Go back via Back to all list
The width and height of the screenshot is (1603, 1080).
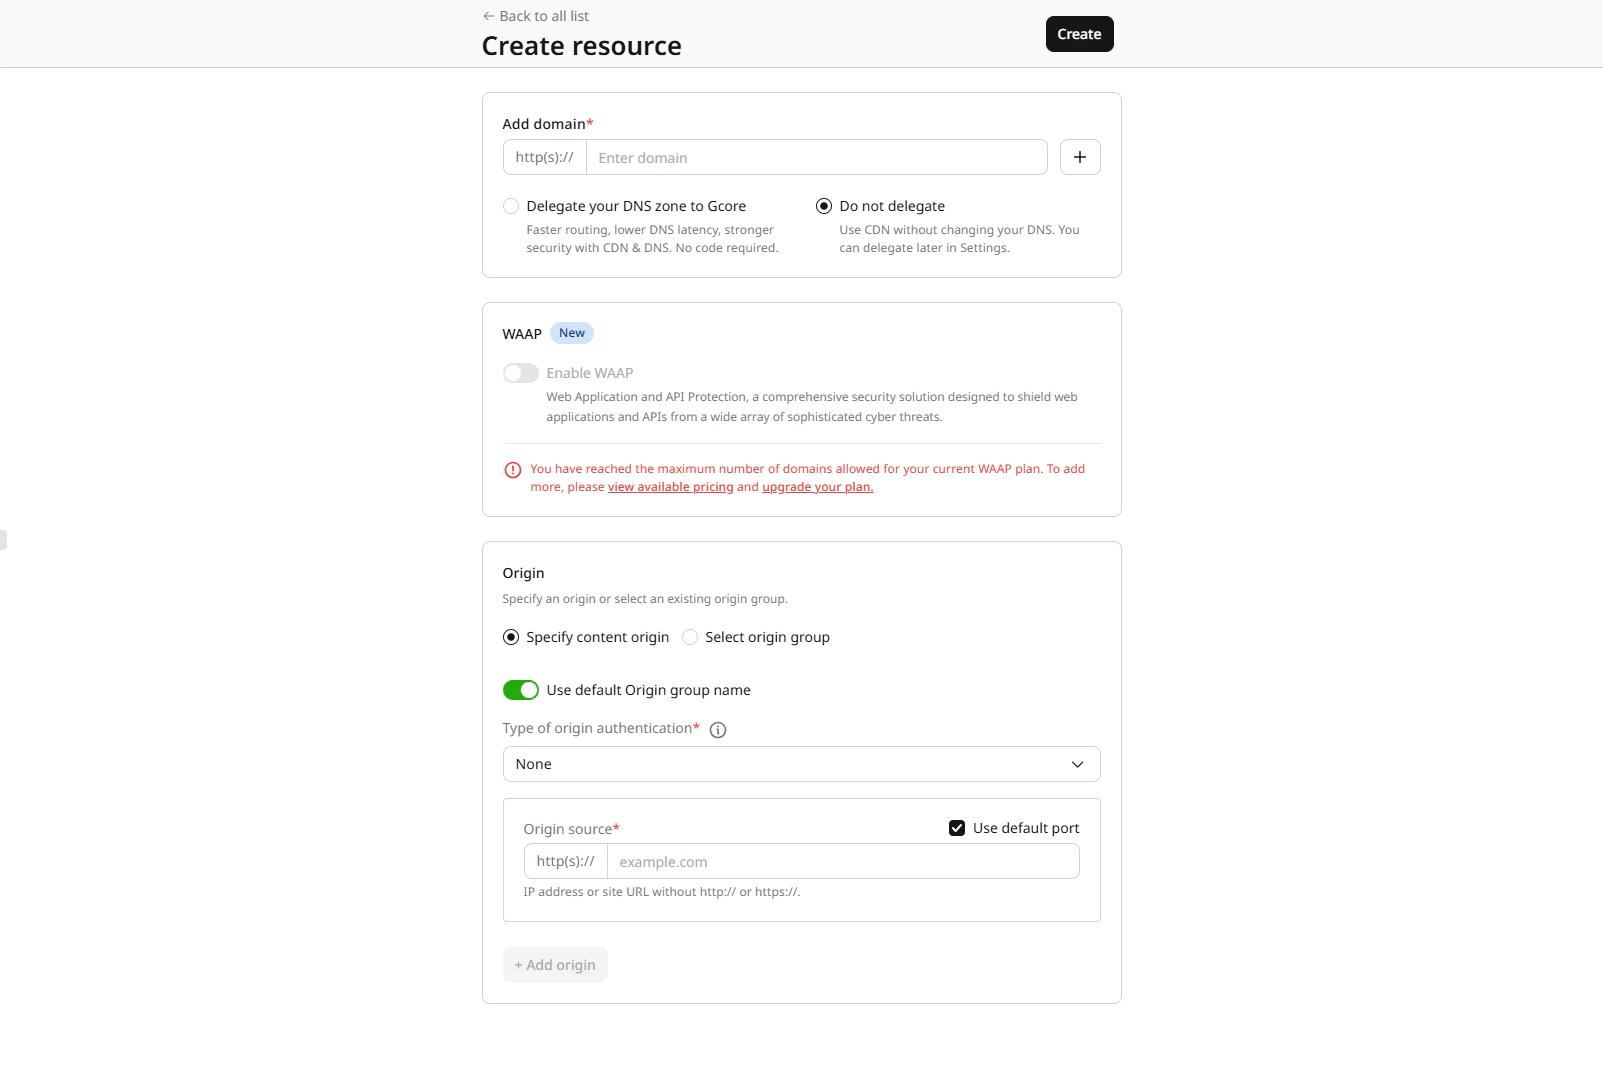coord(544,16)
